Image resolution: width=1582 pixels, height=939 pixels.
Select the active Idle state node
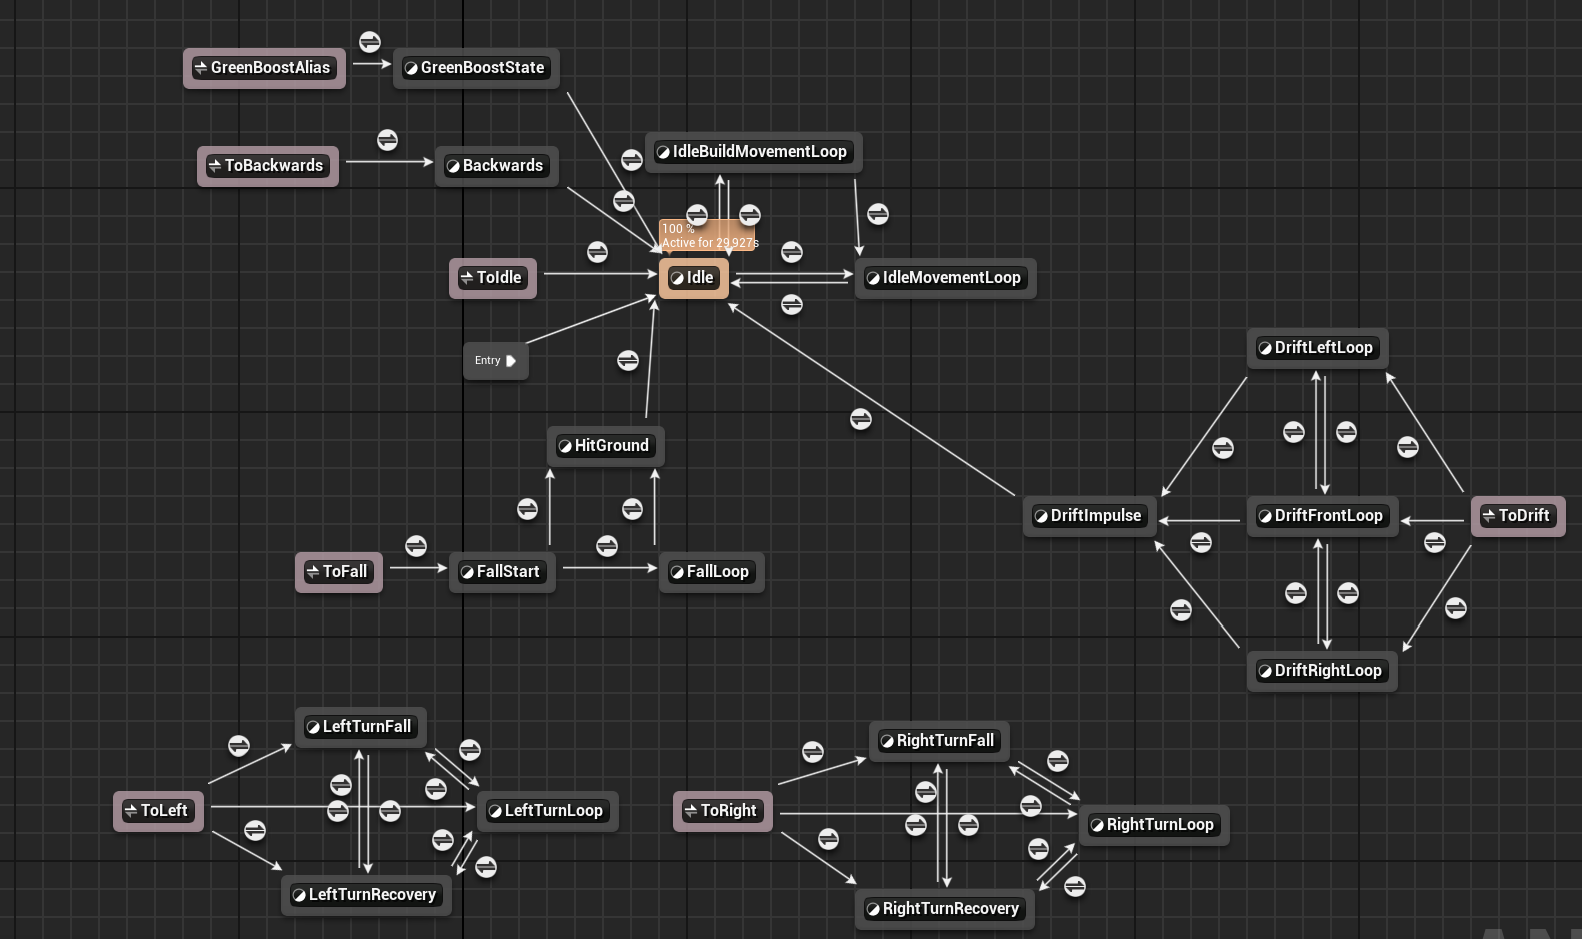tap(694, 278)
